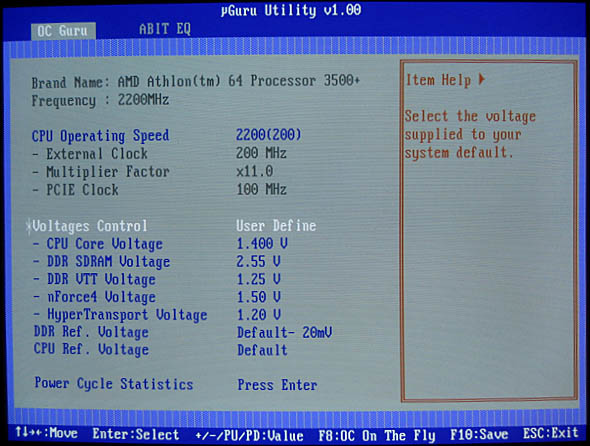The image size is (590, 446).
Task: Click the µGuru Utility v1.00 title
Action: (x=291, y=10)
